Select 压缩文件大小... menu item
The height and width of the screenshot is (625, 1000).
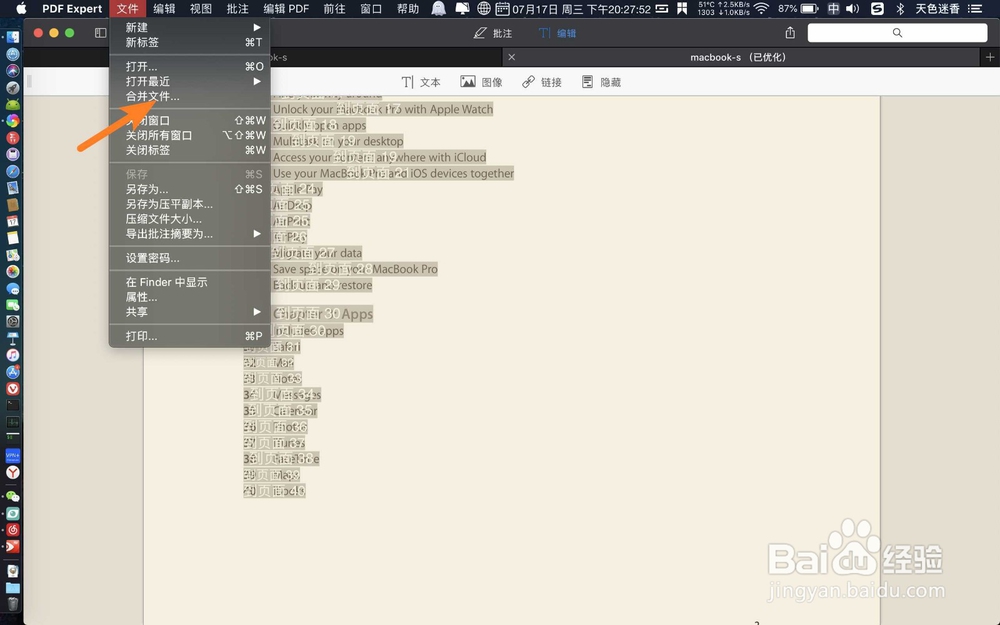coord(190,219)
